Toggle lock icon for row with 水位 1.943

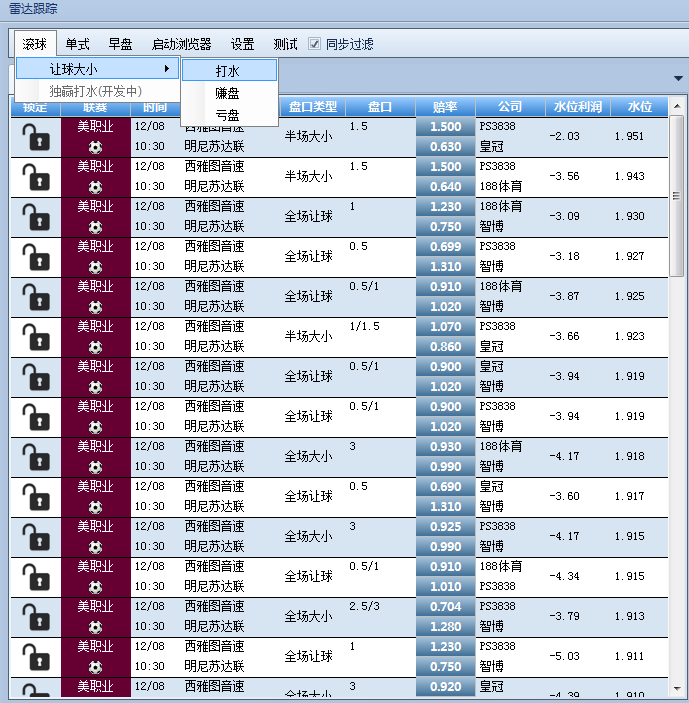pyautogui.click(x=36, y=177)
